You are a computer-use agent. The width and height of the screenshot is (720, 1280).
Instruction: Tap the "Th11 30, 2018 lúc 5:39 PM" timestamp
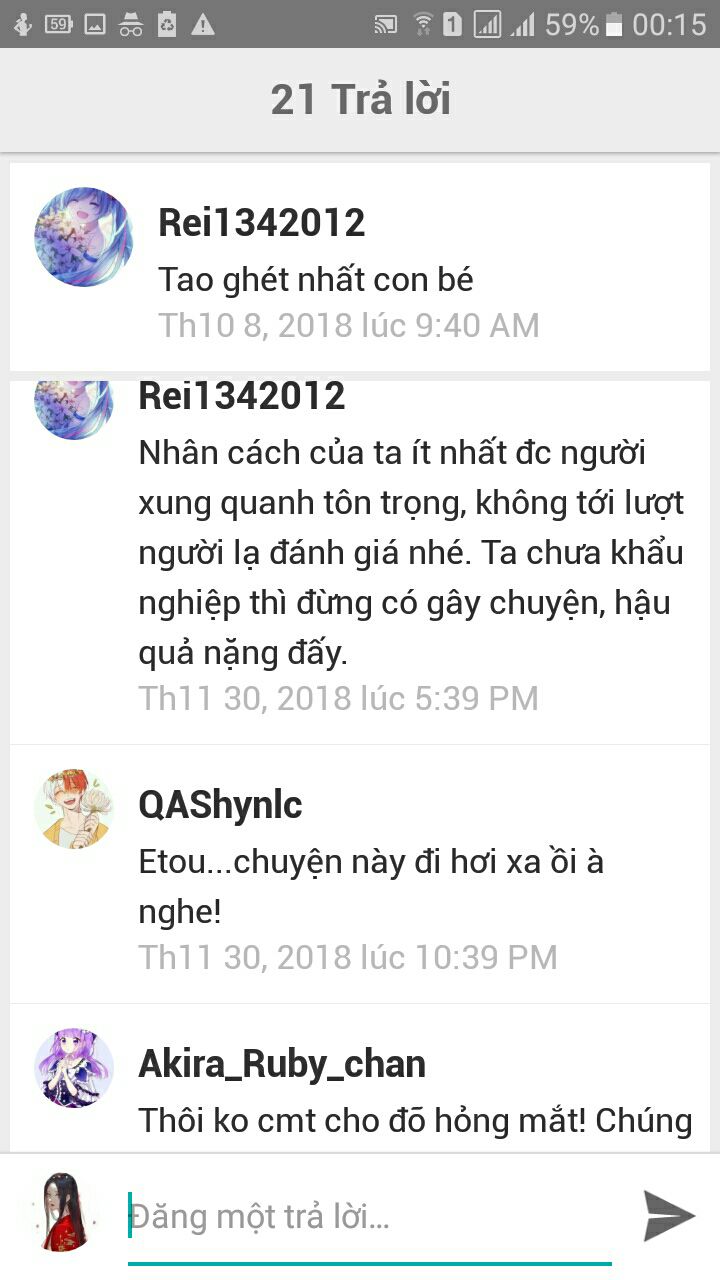(x=339, y=698)
